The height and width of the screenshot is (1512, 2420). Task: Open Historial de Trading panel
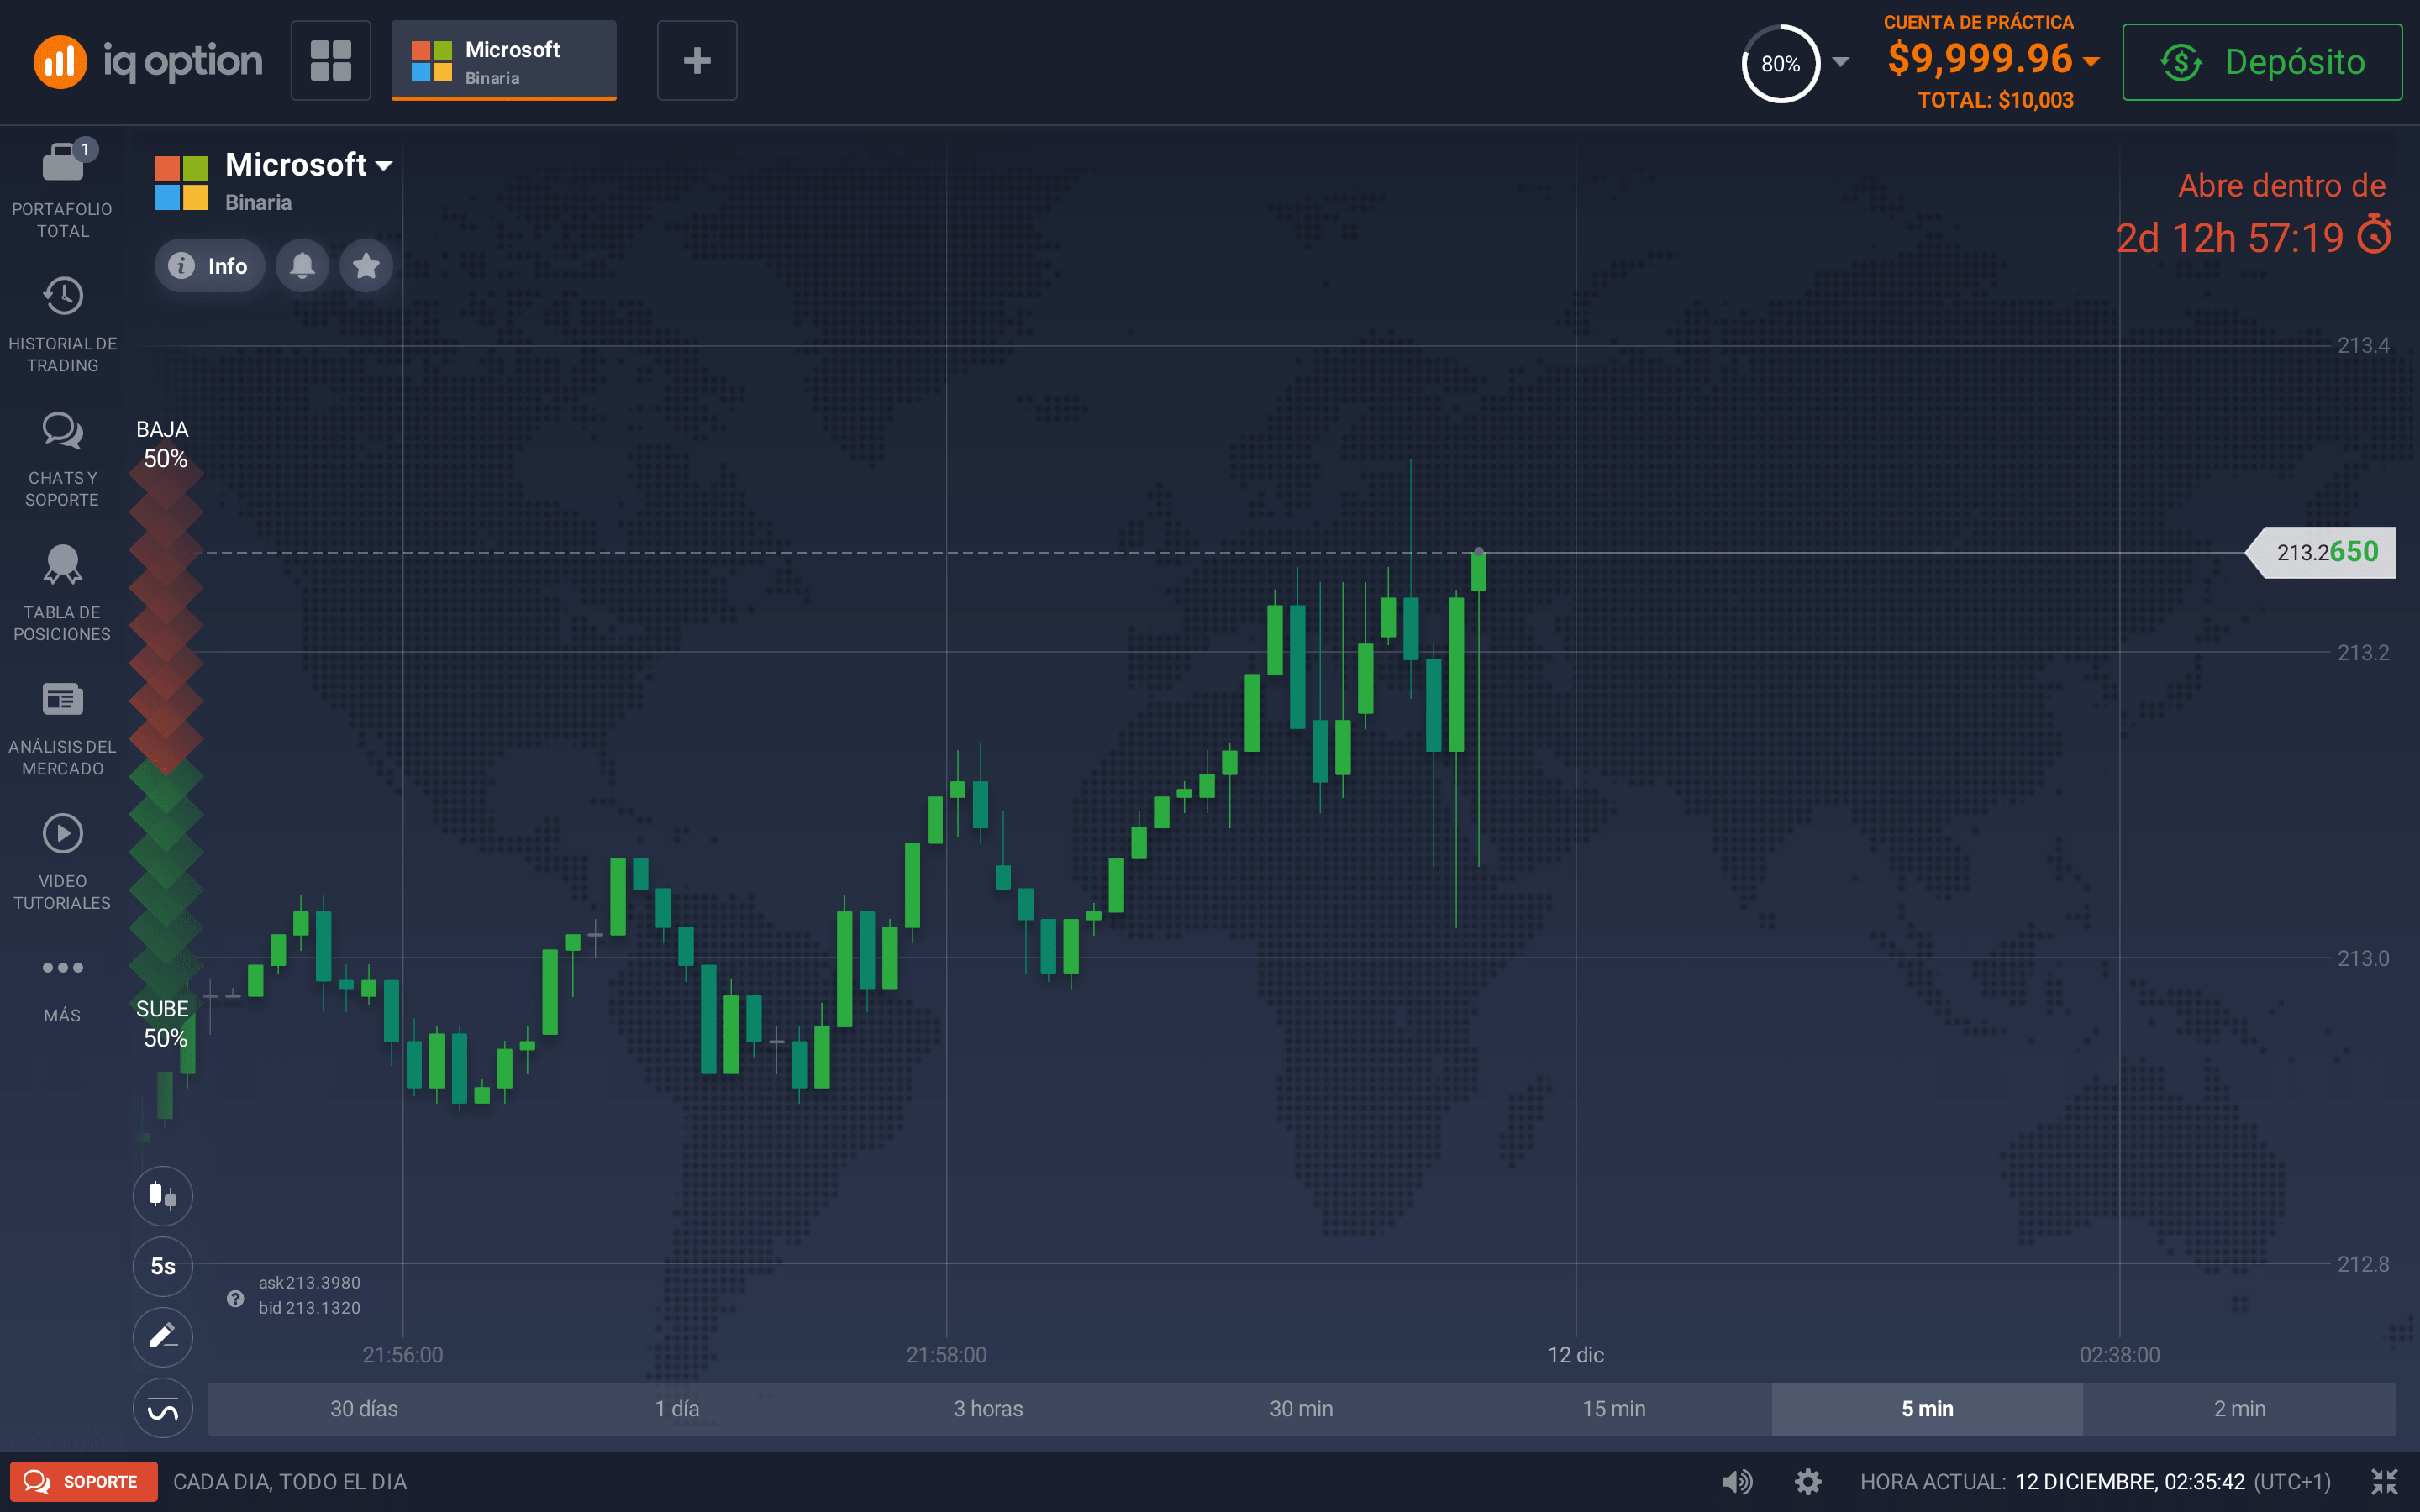62,325
